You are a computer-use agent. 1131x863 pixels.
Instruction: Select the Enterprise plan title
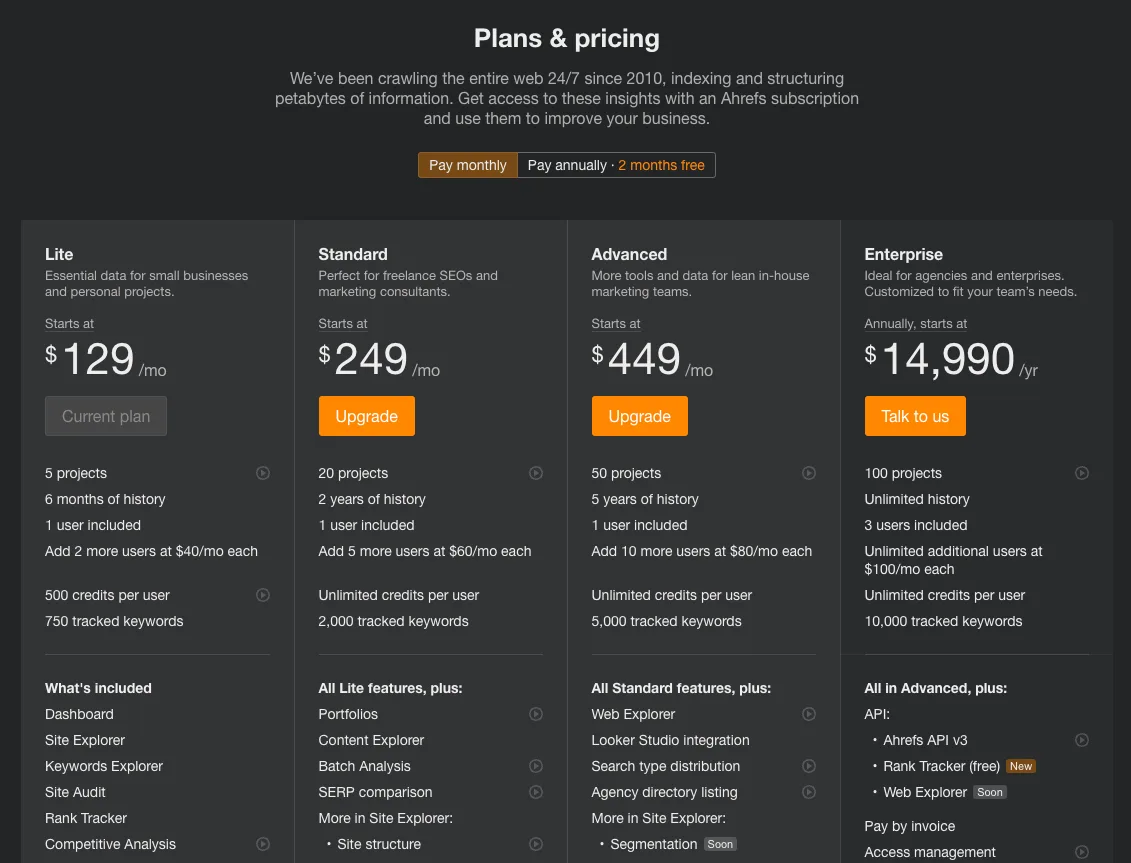point(903,255)
